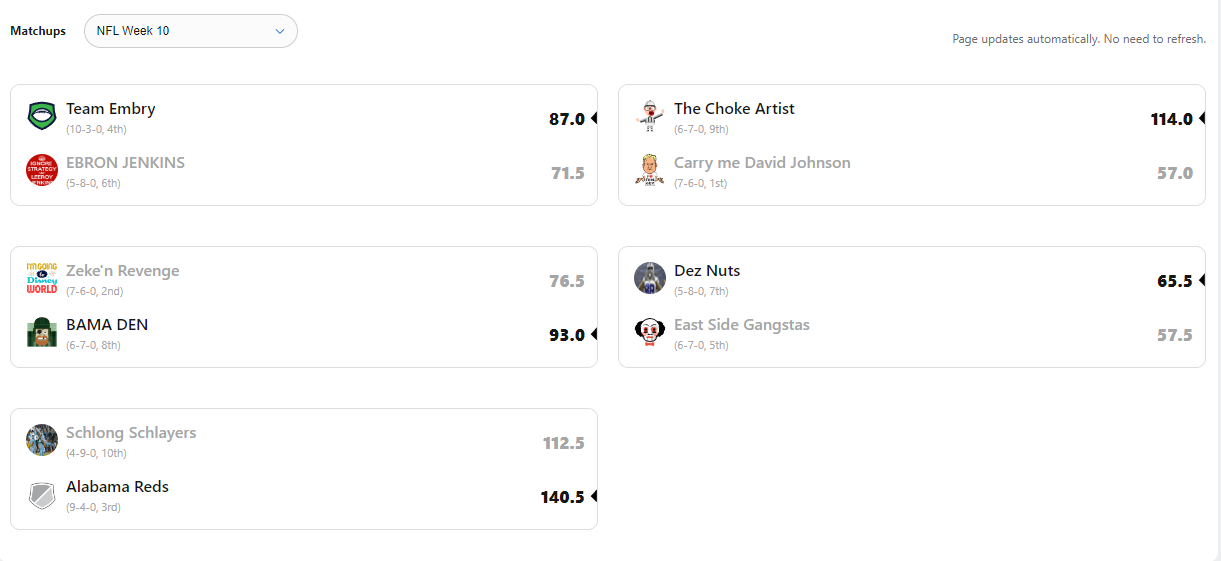
Task: Open Schlong Schlayers team name link
Action: [x=131, y=433]
